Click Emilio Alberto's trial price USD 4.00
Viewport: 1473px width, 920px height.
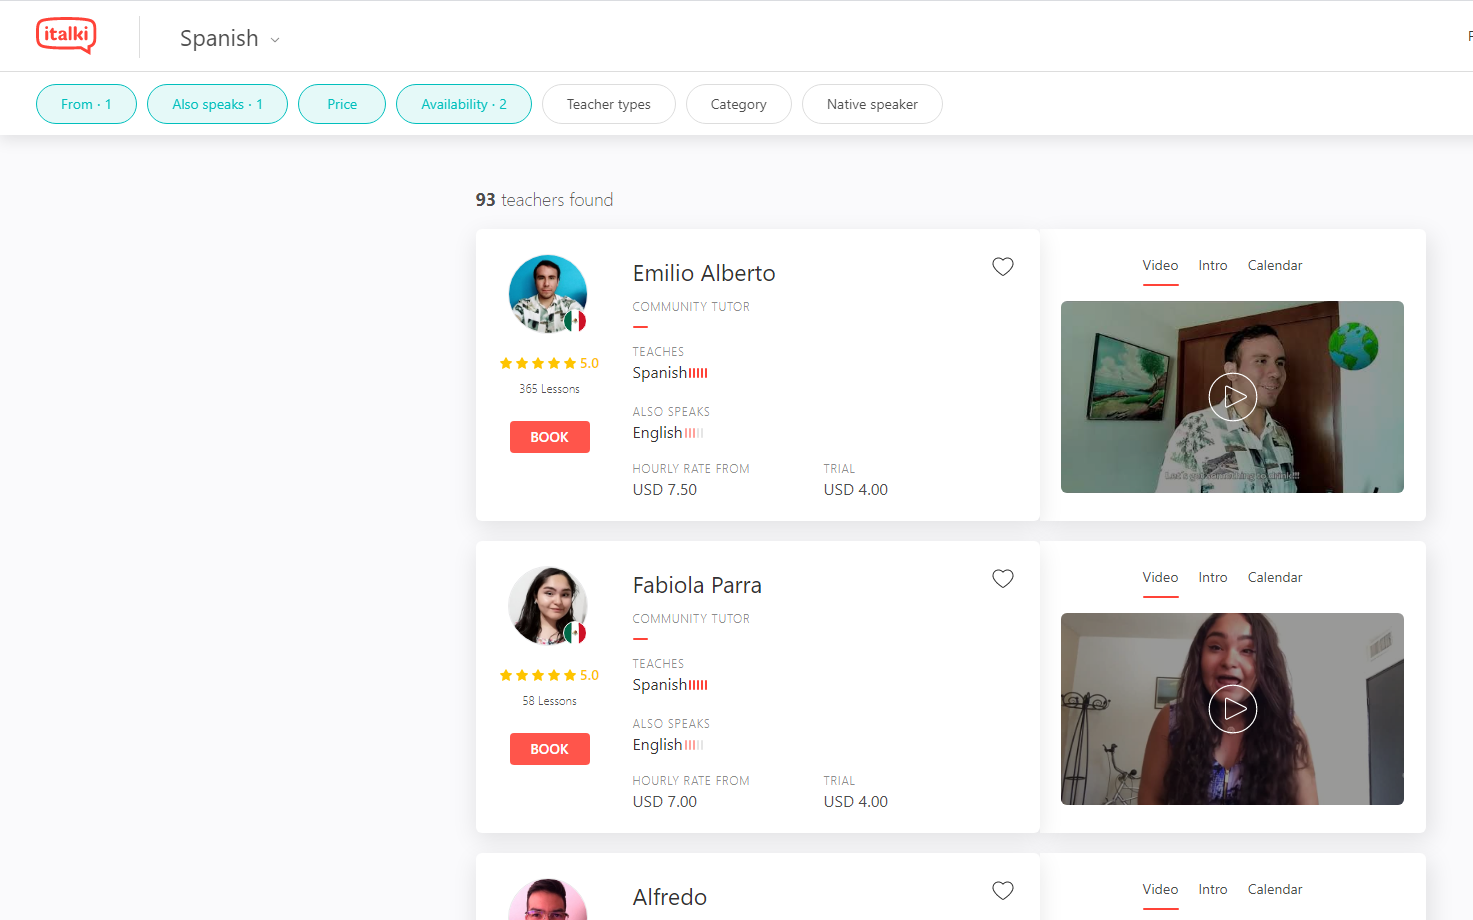tap(856, 490)
